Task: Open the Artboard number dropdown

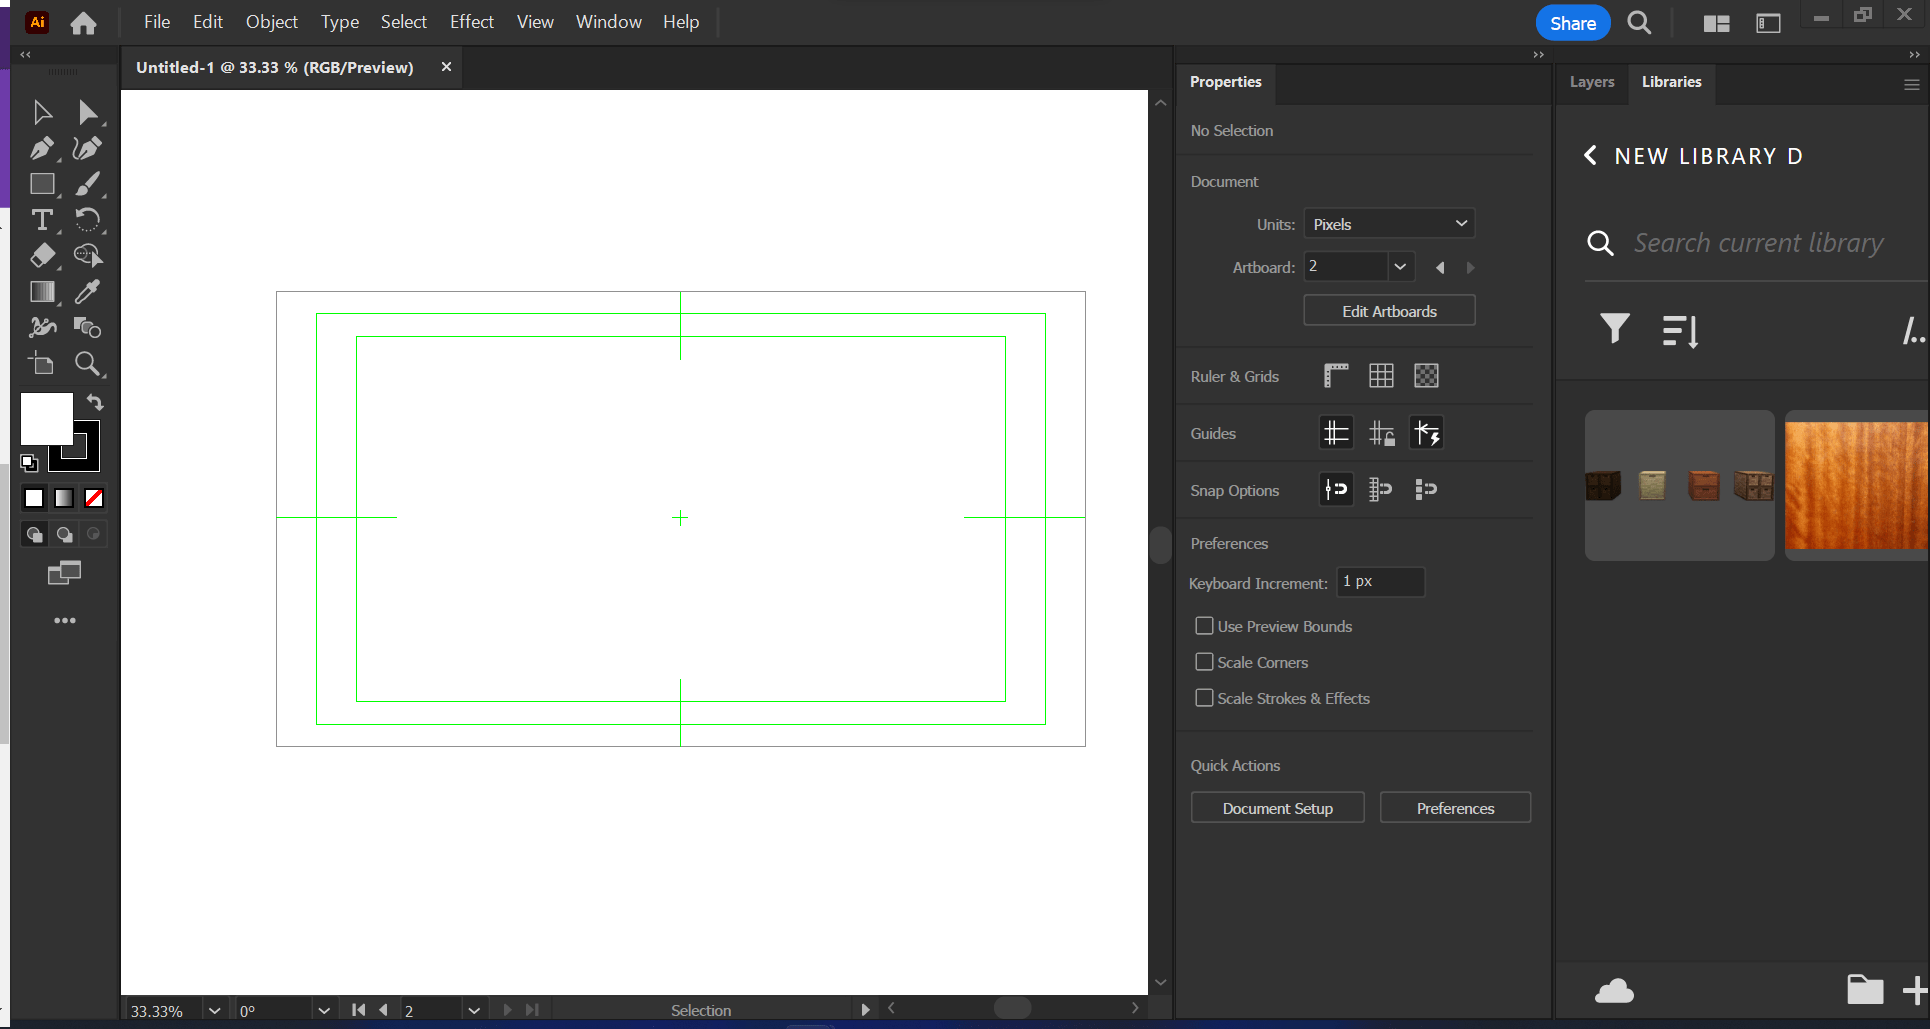Action: pyautogui.click(x=1400, y=267)
